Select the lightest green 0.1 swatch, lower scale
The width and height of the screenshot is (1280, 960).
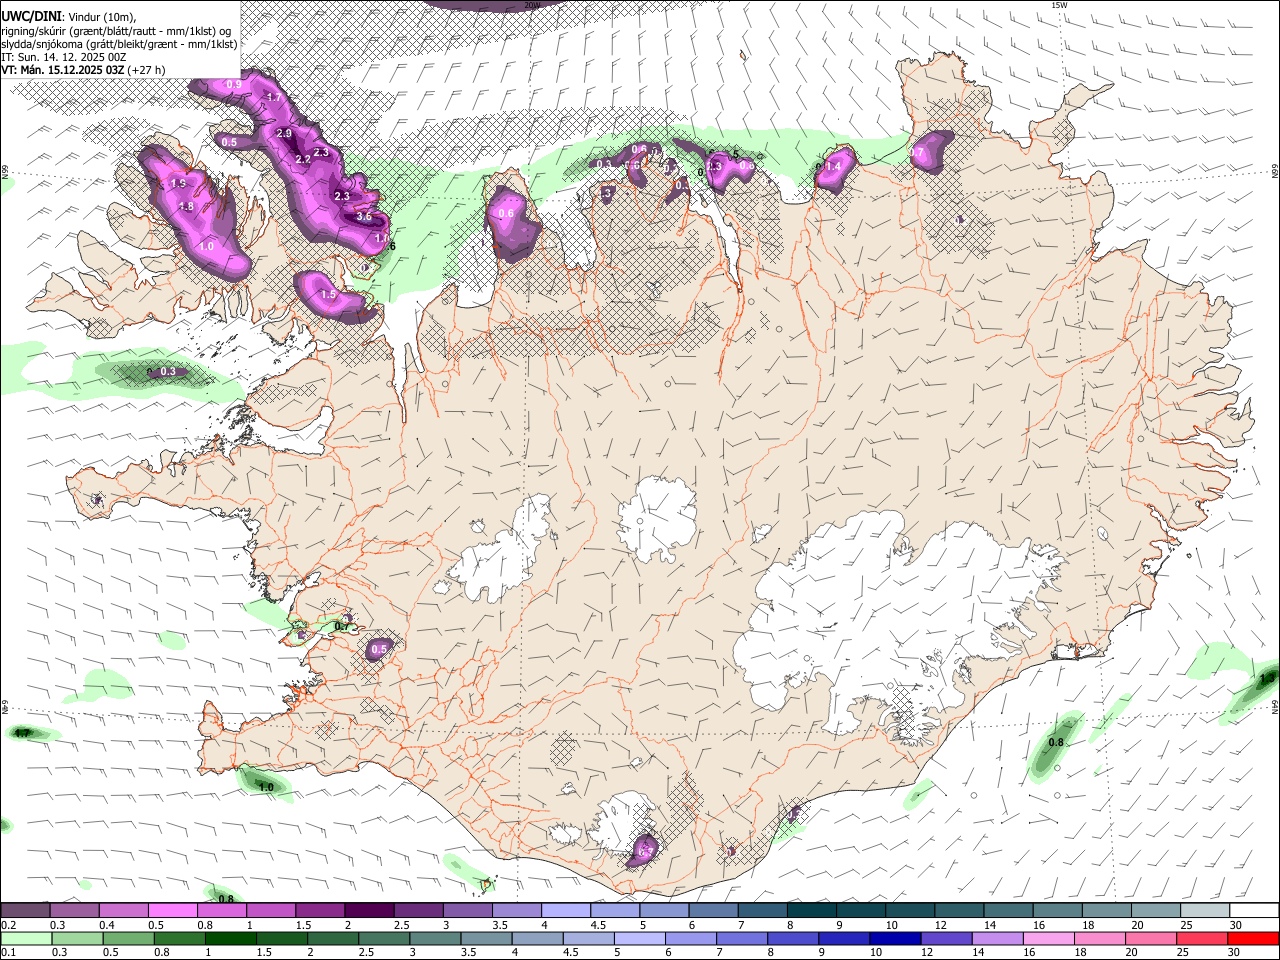coord(27,938)
